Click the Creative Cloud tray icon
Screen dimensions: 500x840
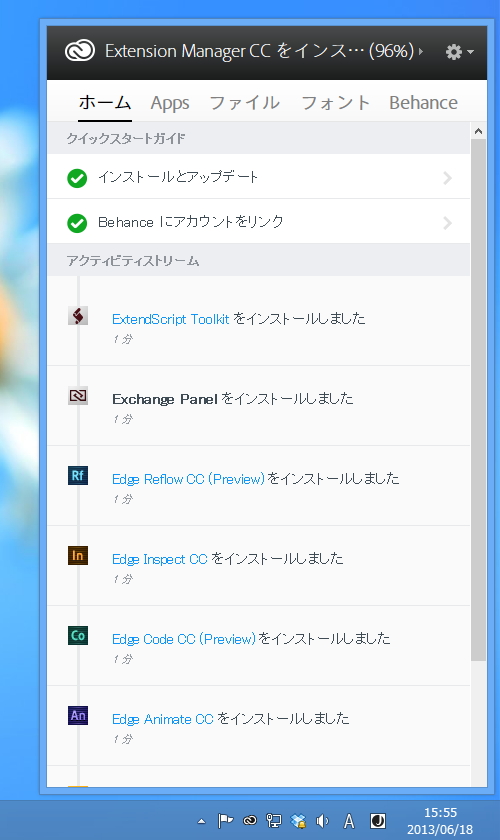tap(249, 821)
